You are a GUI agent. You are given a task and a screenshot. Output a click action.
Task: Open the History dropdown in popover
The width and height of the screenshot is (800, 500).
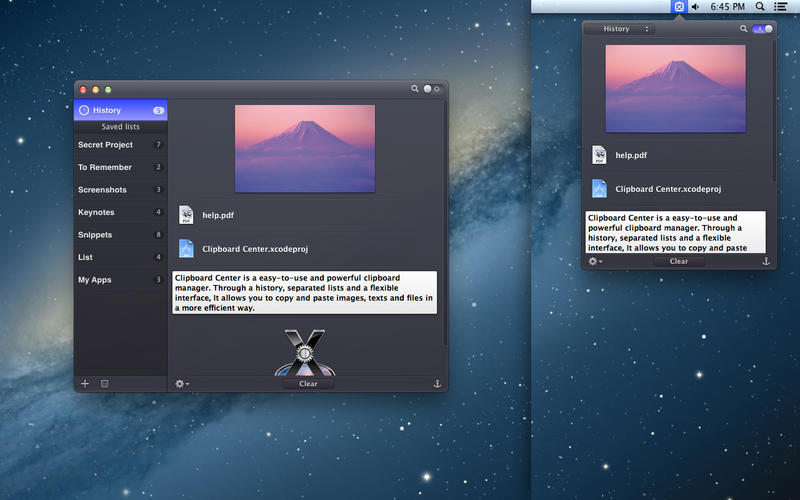coord(620,29)
